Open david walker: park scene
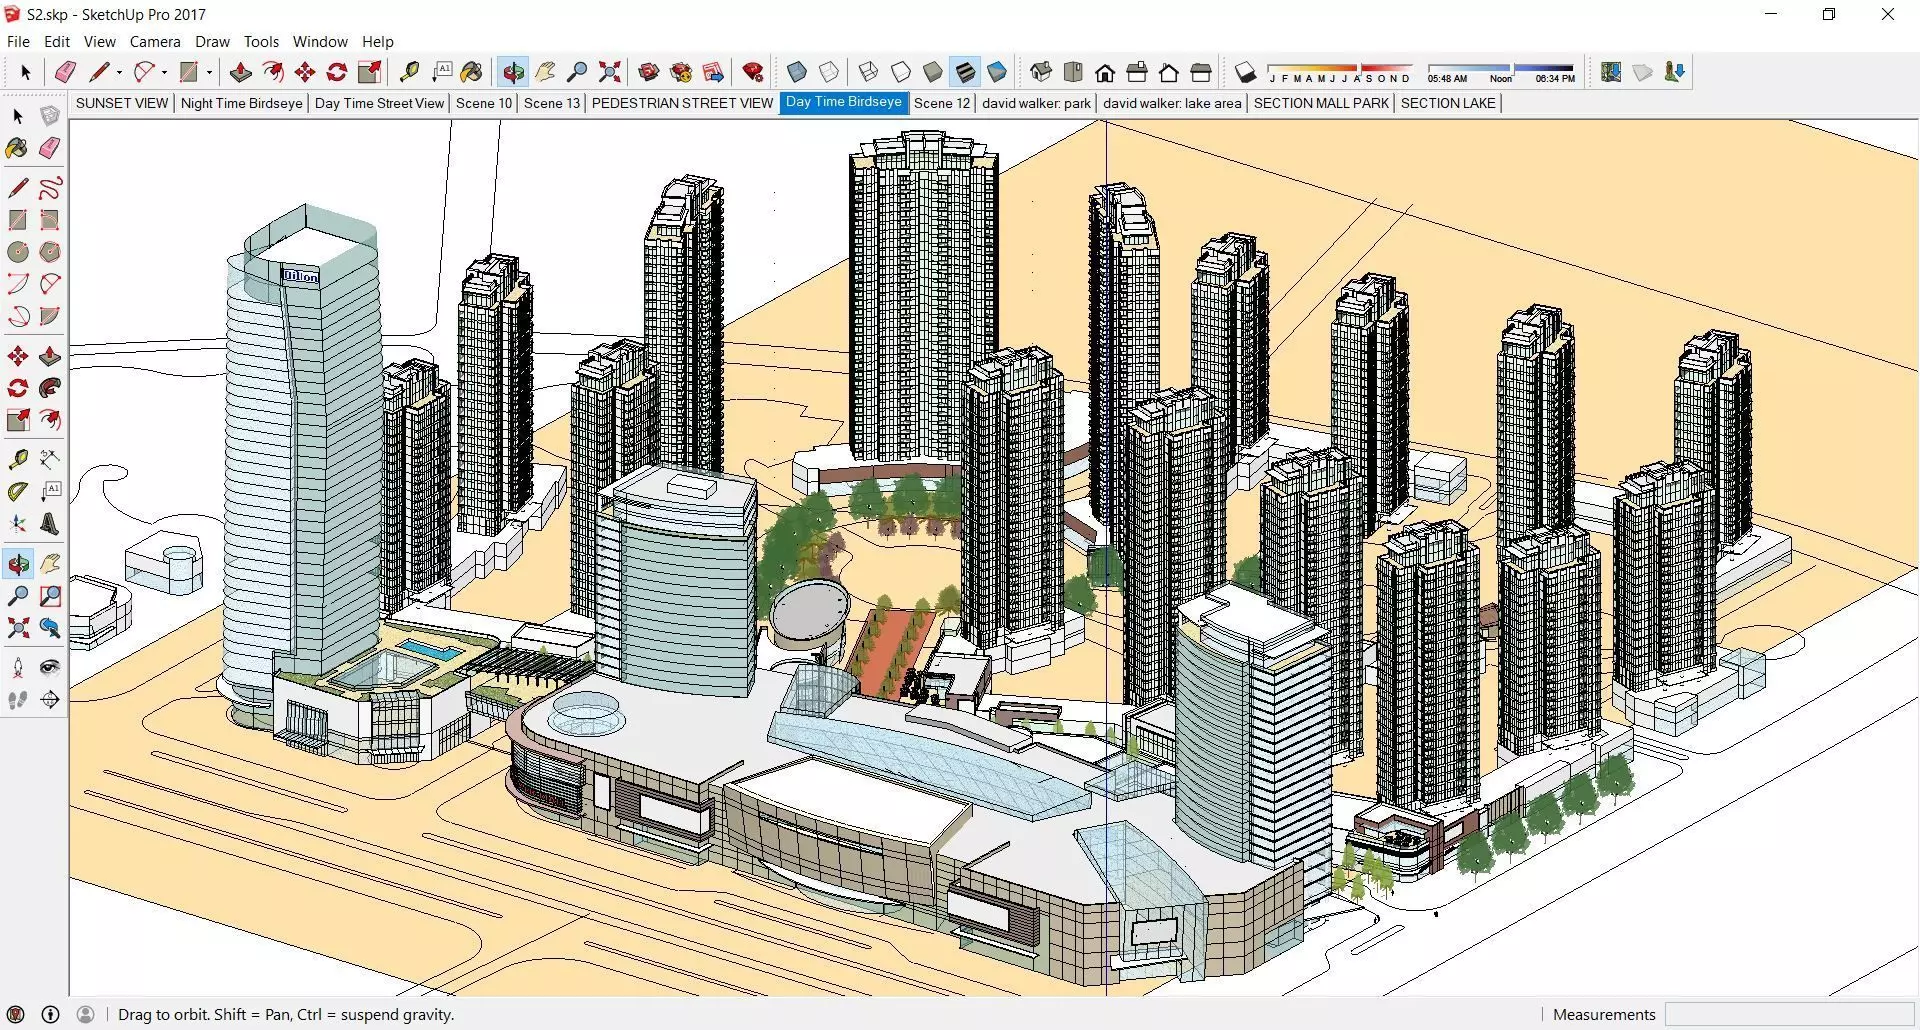 click(1036, 103)
